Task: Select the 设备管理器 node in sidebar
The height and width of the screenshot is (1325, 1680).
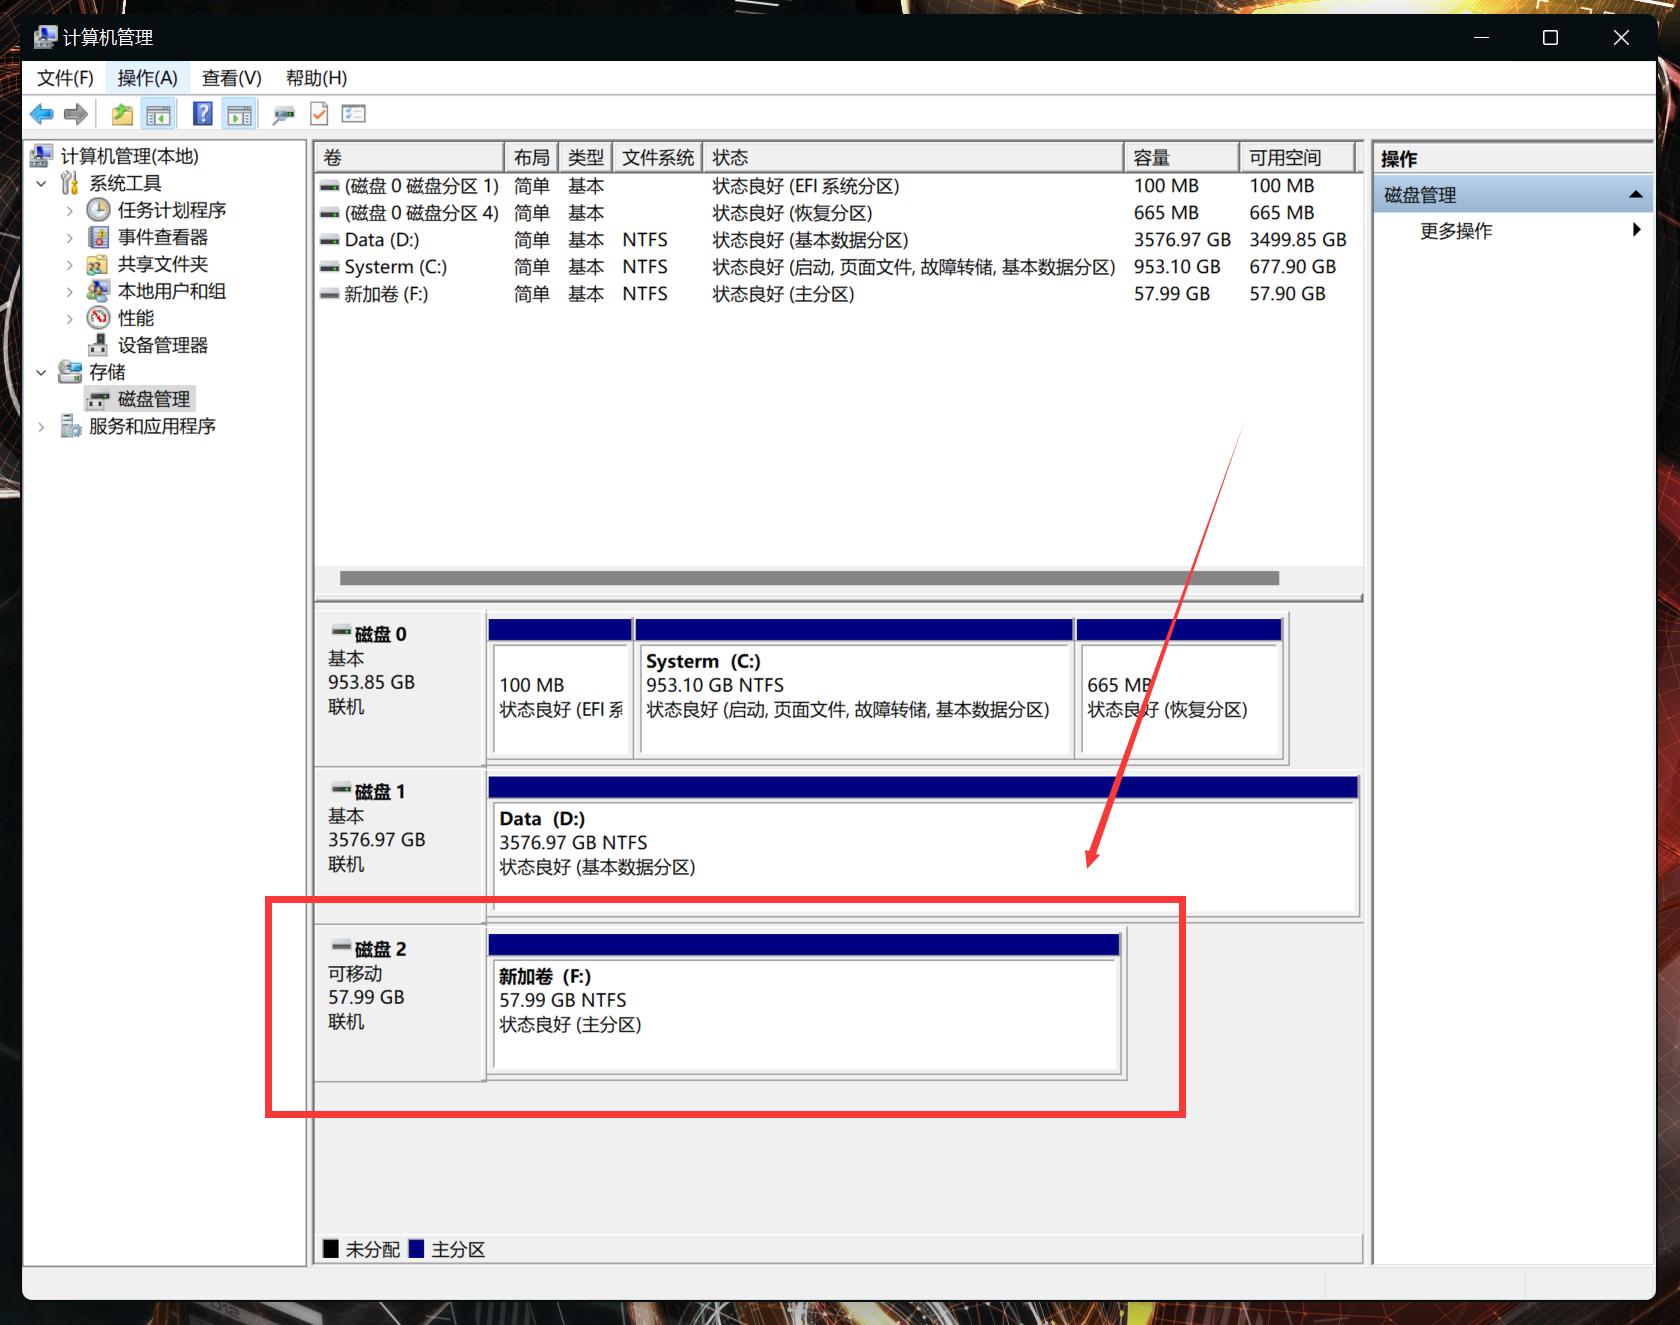Action: point(161,344)
